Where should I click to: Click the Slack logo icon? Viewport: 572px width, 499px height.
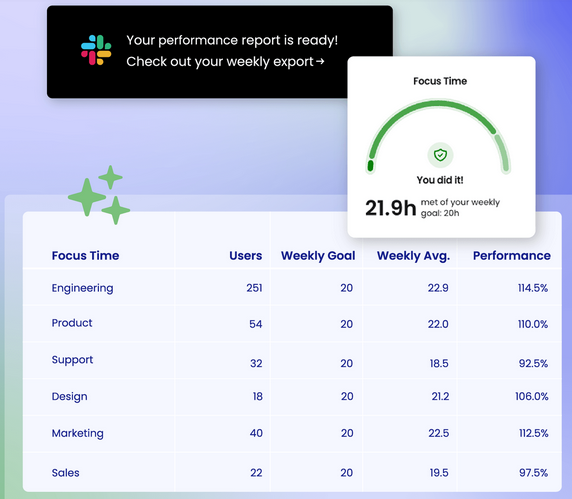pyautogui.click(x=96, y=50)
